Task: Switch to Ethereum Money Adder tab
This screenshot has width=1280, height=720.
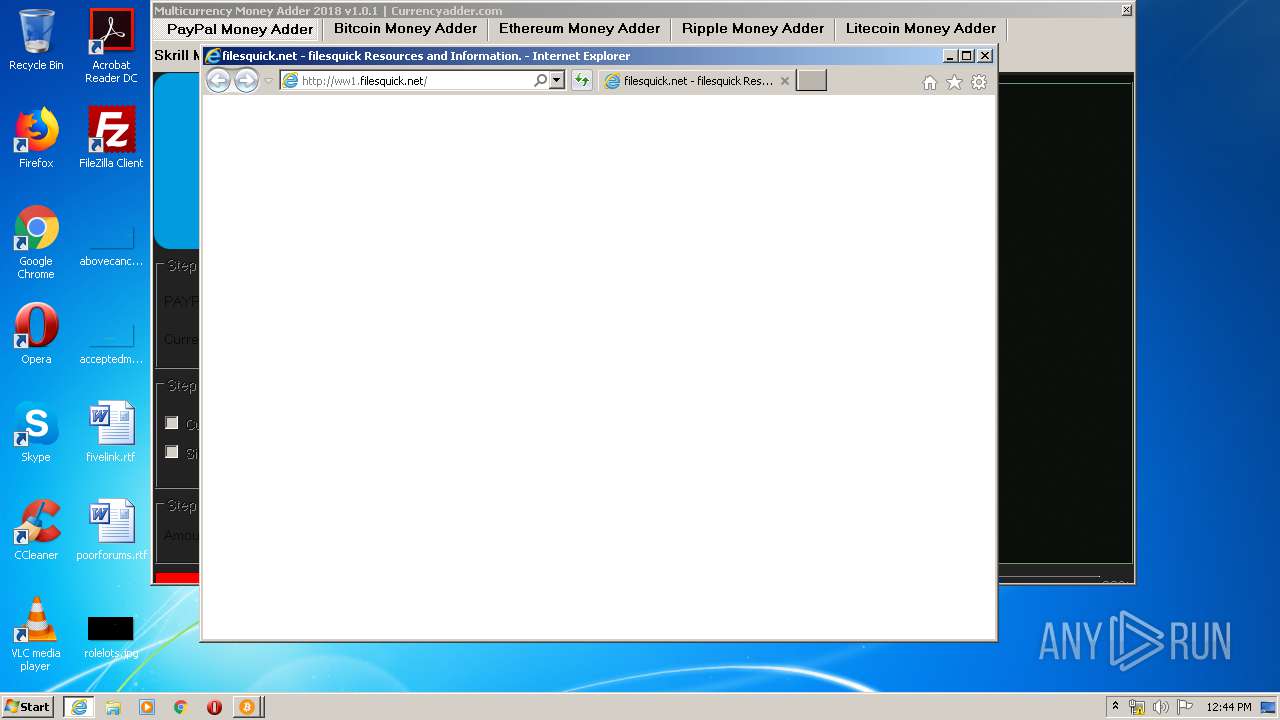Action: [x=579, y=29]
